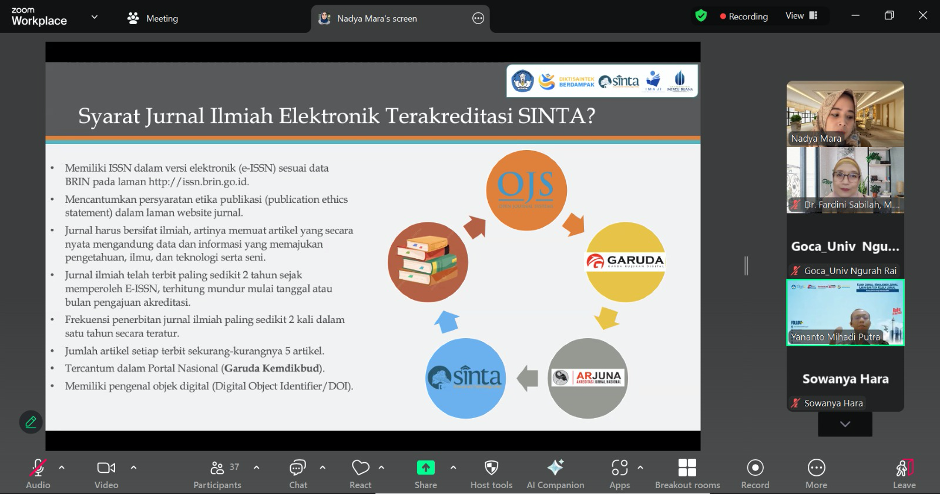Image resolution: width=941 pixels, height=495 pixels.
Task: Open the View layout menu
Action: click(801, 16)
